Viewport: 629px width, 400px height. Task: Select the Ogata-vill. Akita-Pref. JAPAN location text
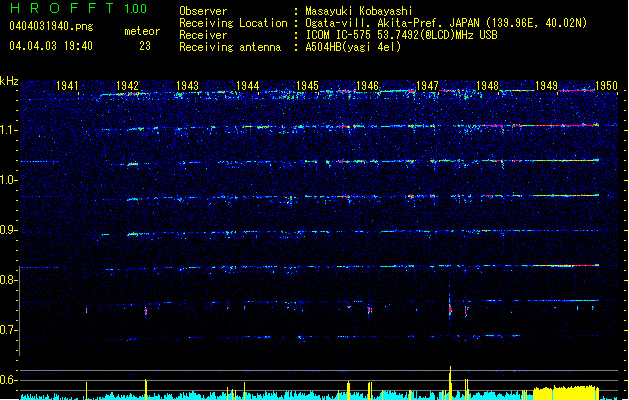[446, 23]
